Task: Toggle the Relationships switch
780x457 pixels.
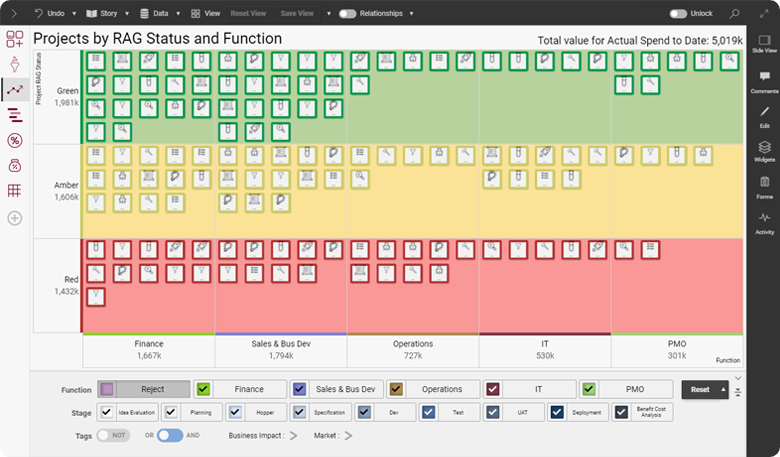Action: [x=348, y=14]
